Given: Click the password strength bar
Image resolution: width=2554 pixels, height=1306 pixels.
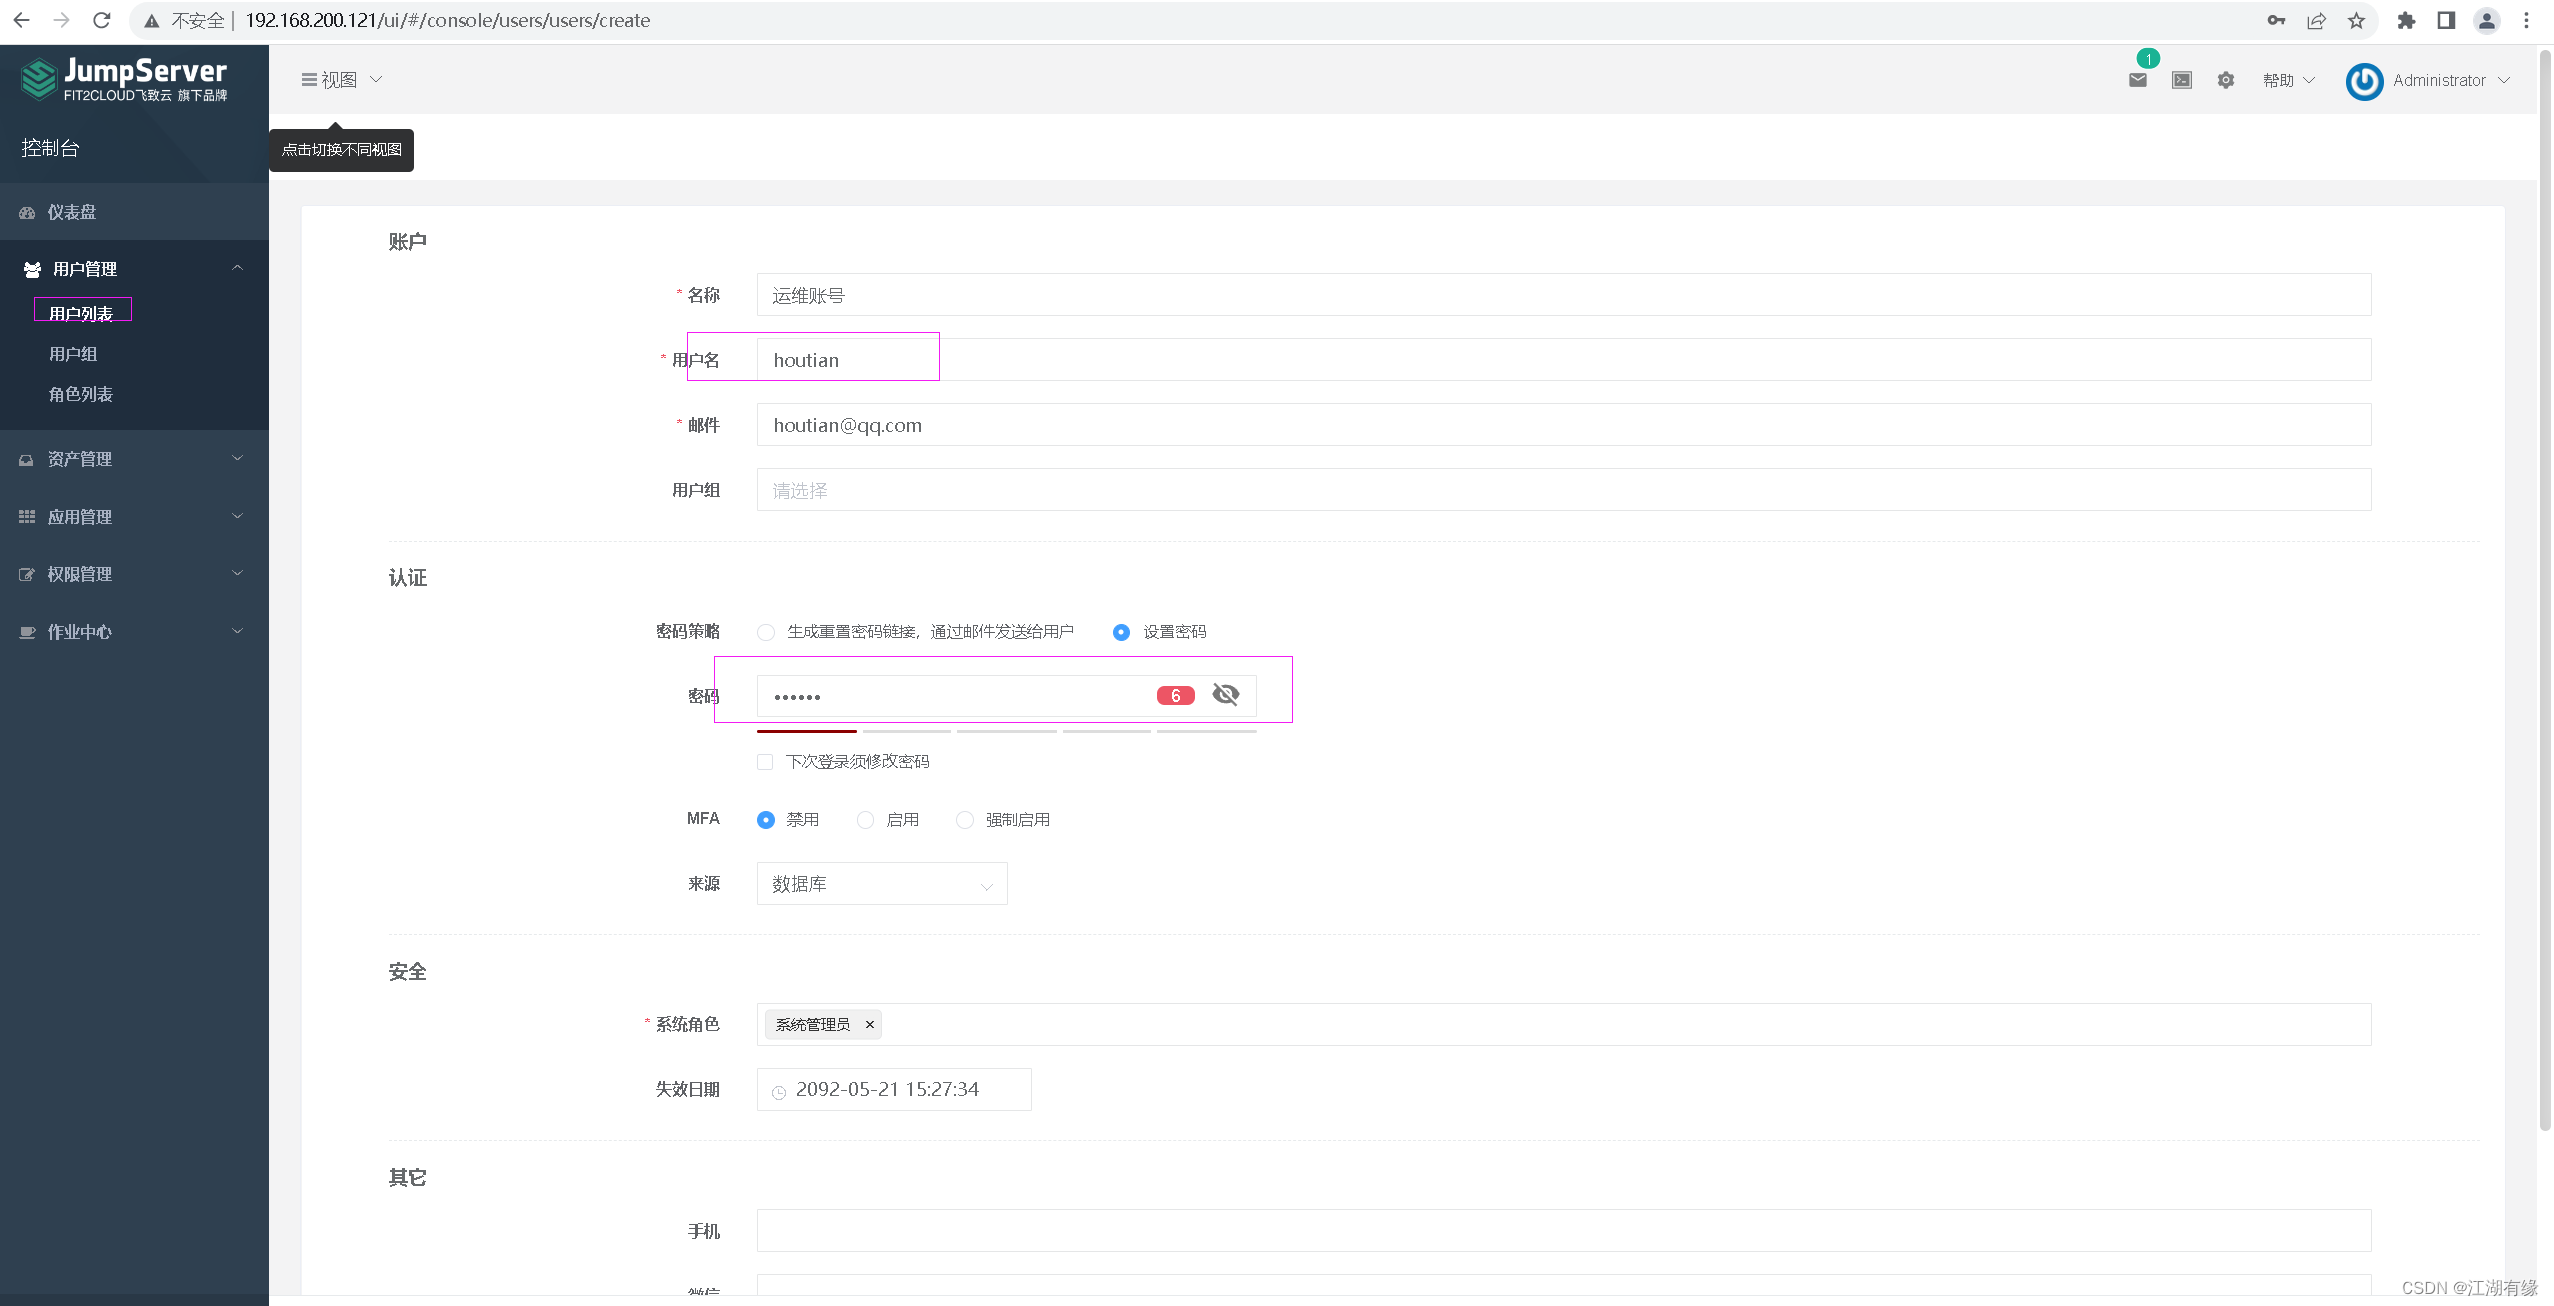Looking at the screenshot, I should pos(1006,731).
